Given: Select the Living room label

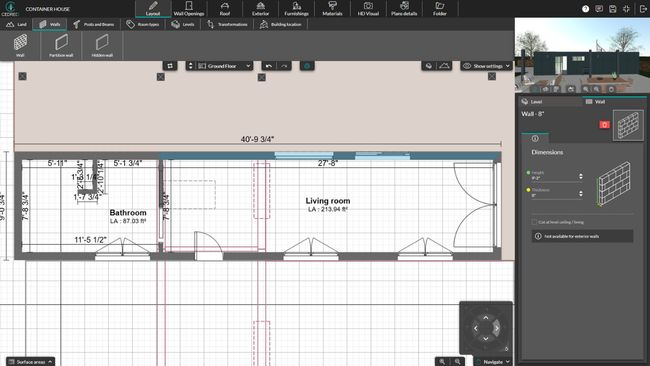Looking at the screenshot, I should [328, 201].
